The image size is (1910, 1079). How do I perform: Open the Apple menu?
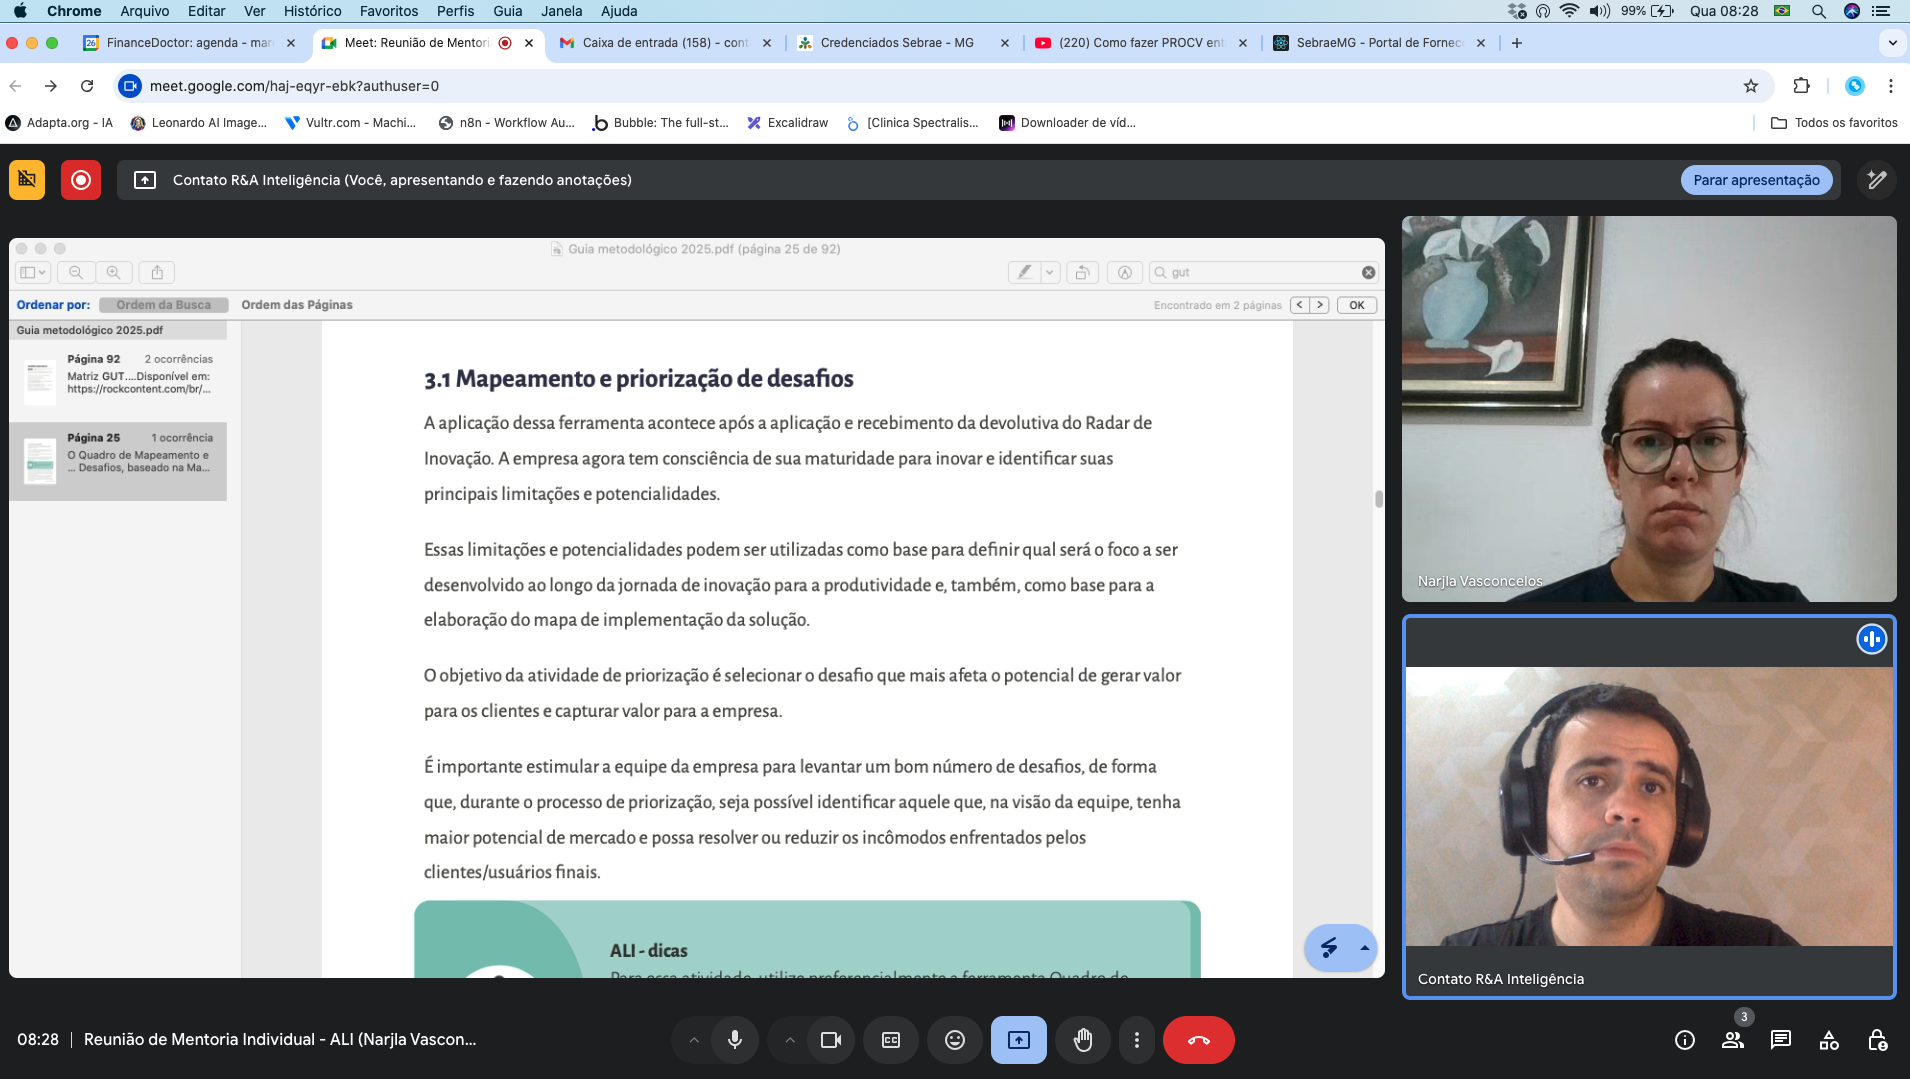20,11
